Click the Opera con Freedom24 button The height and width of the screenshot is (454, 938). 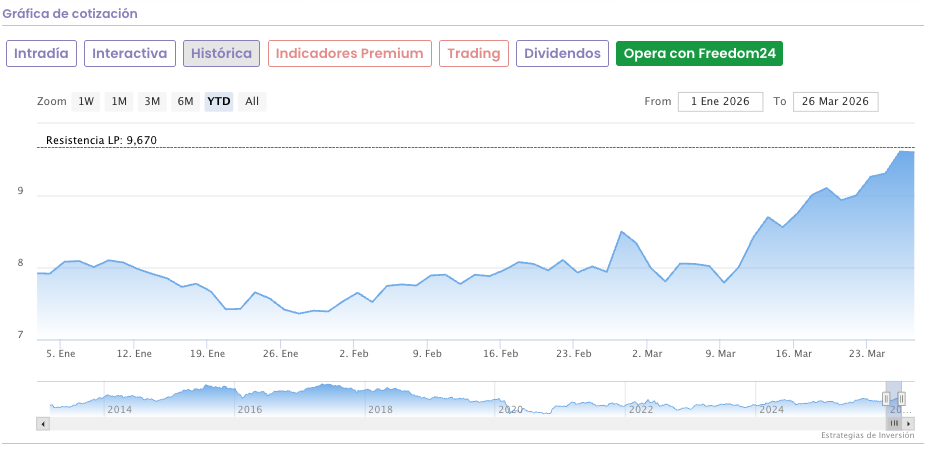[700, 53]
